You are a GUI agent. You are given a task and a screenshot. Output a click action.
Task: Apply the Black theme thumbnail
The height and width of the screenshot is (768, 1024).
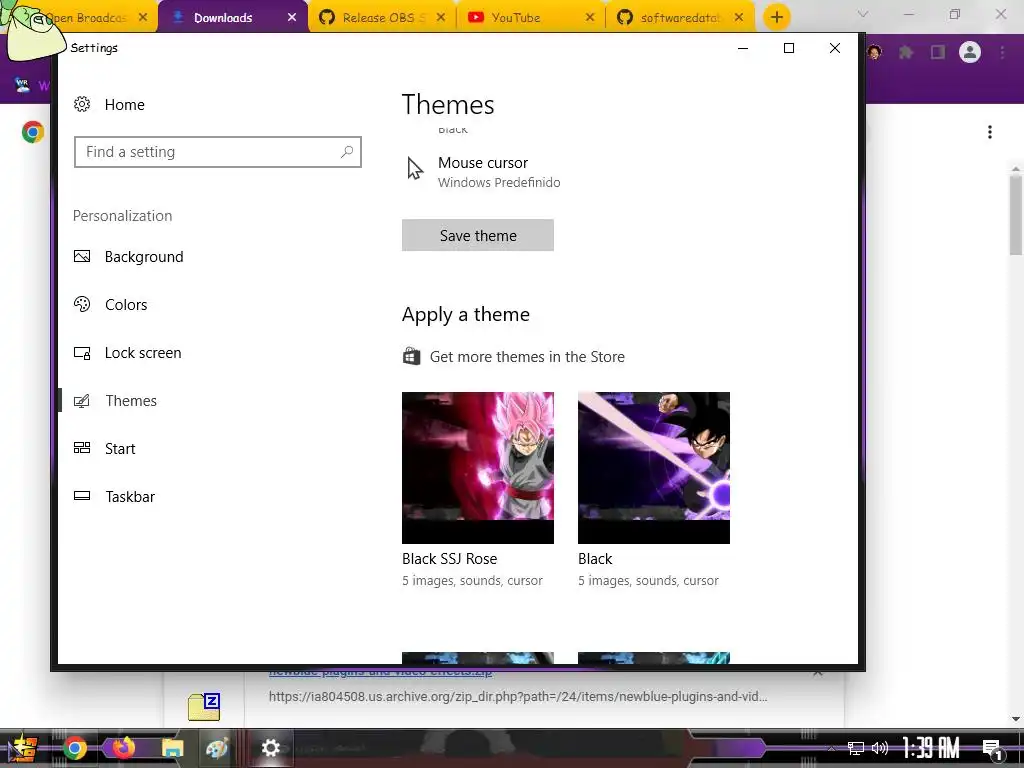654,468
